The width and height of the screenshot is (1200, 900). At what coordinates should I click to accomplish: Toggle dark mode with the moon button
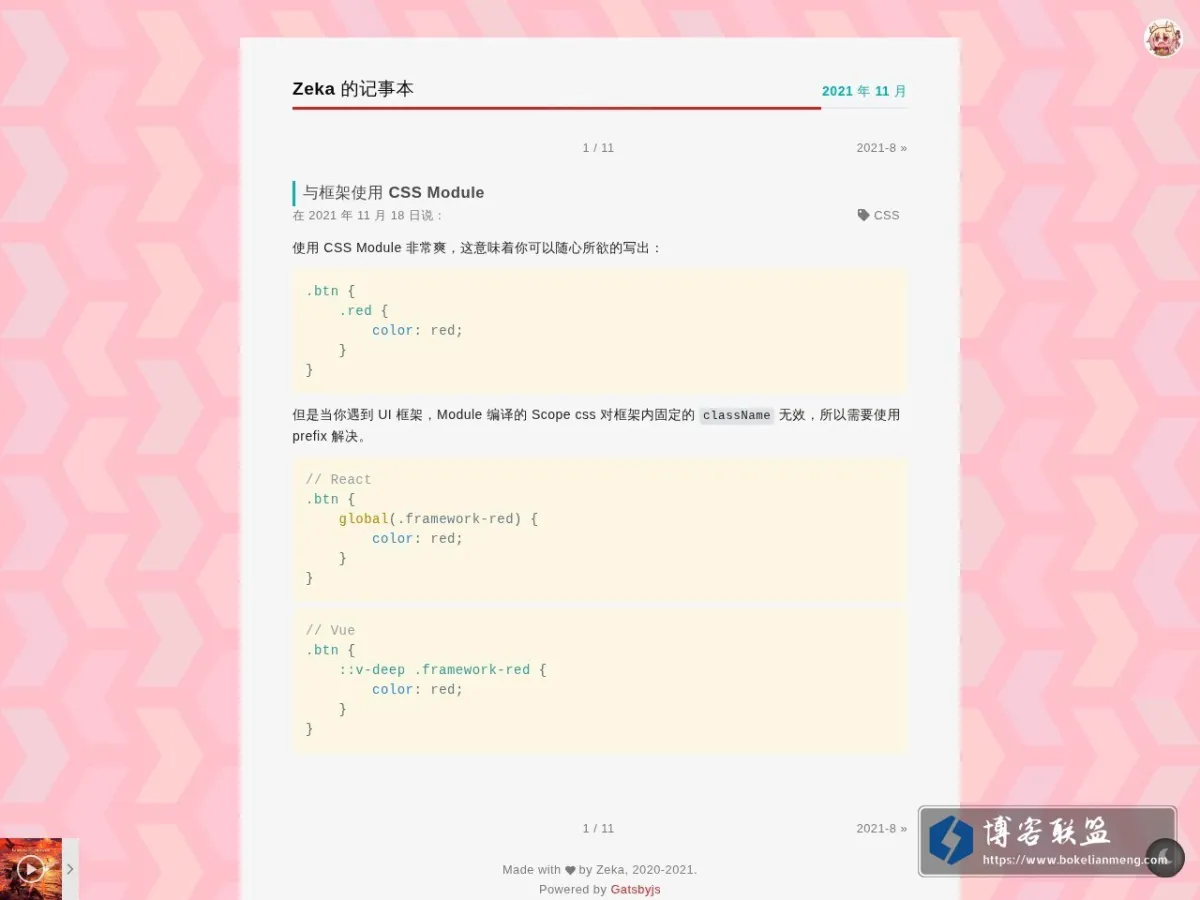(1165, 857)
